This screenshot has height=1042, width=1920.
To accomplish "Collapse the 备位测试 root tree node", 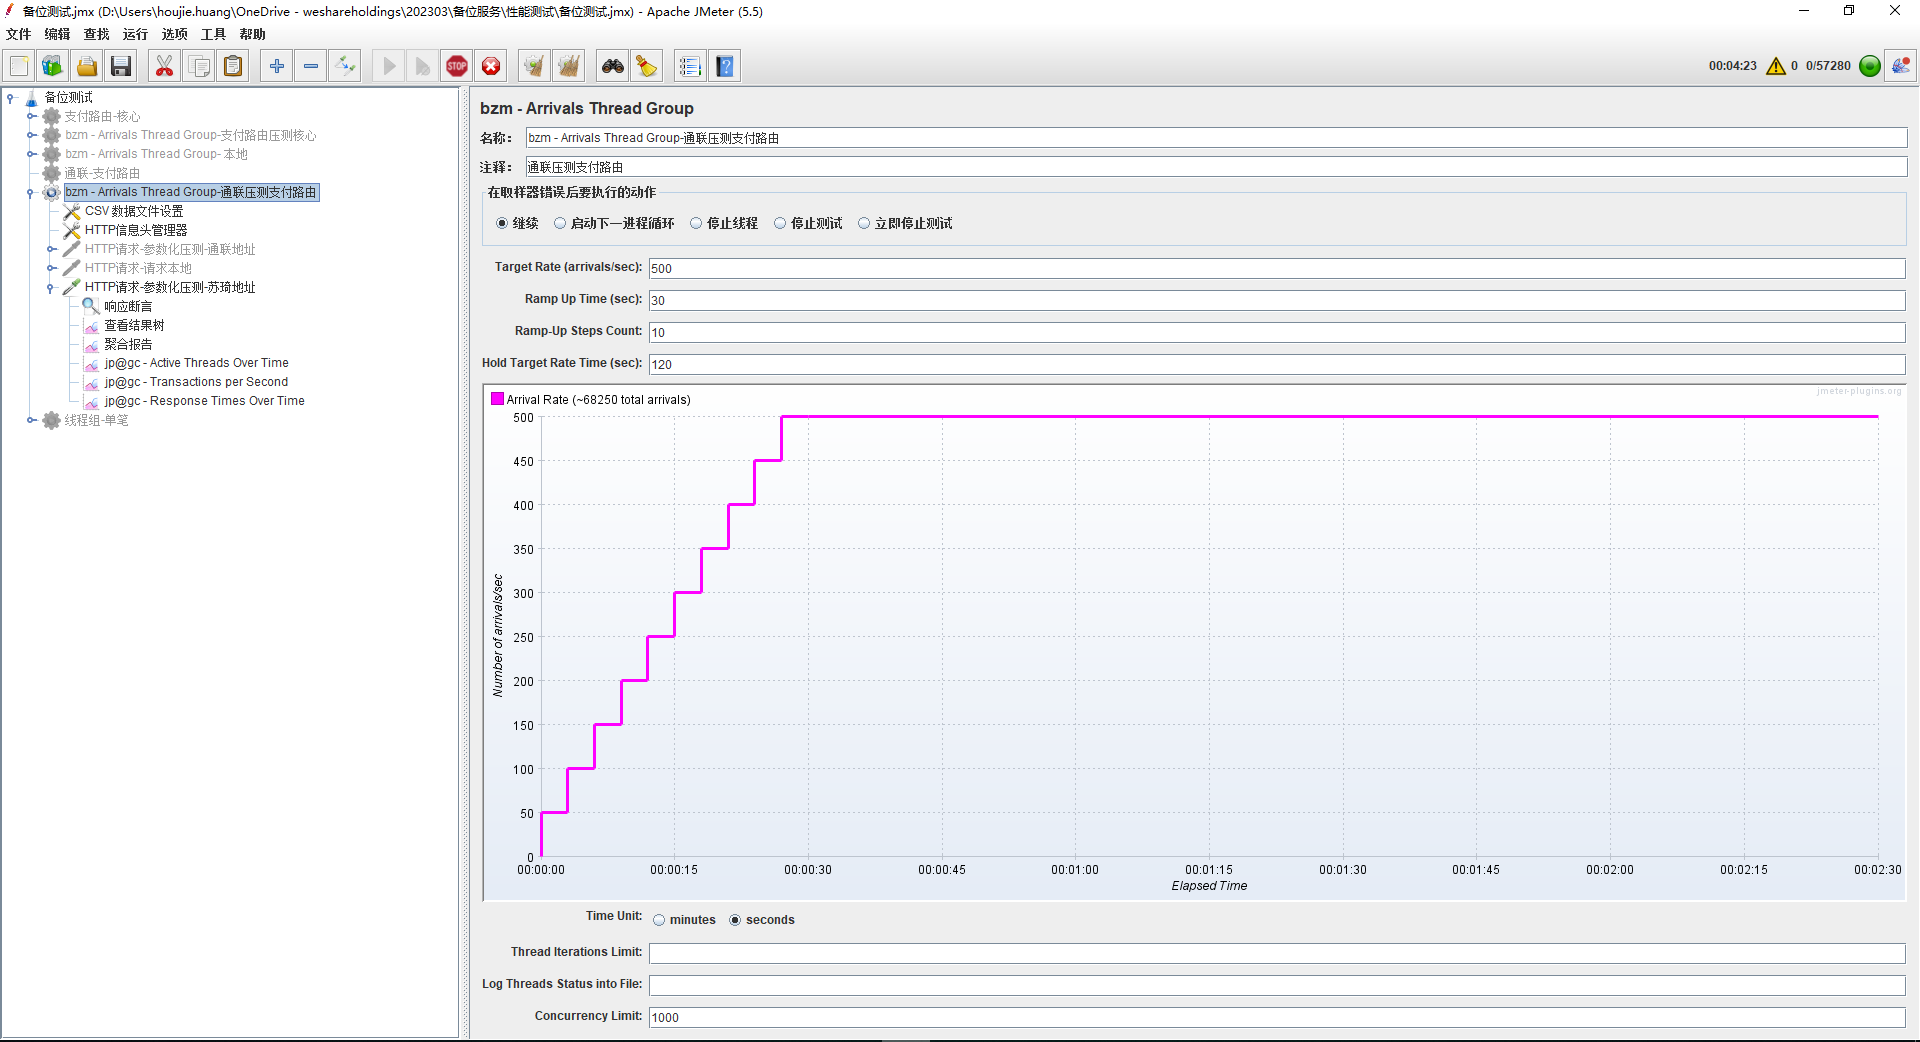I will coord(11,97).
